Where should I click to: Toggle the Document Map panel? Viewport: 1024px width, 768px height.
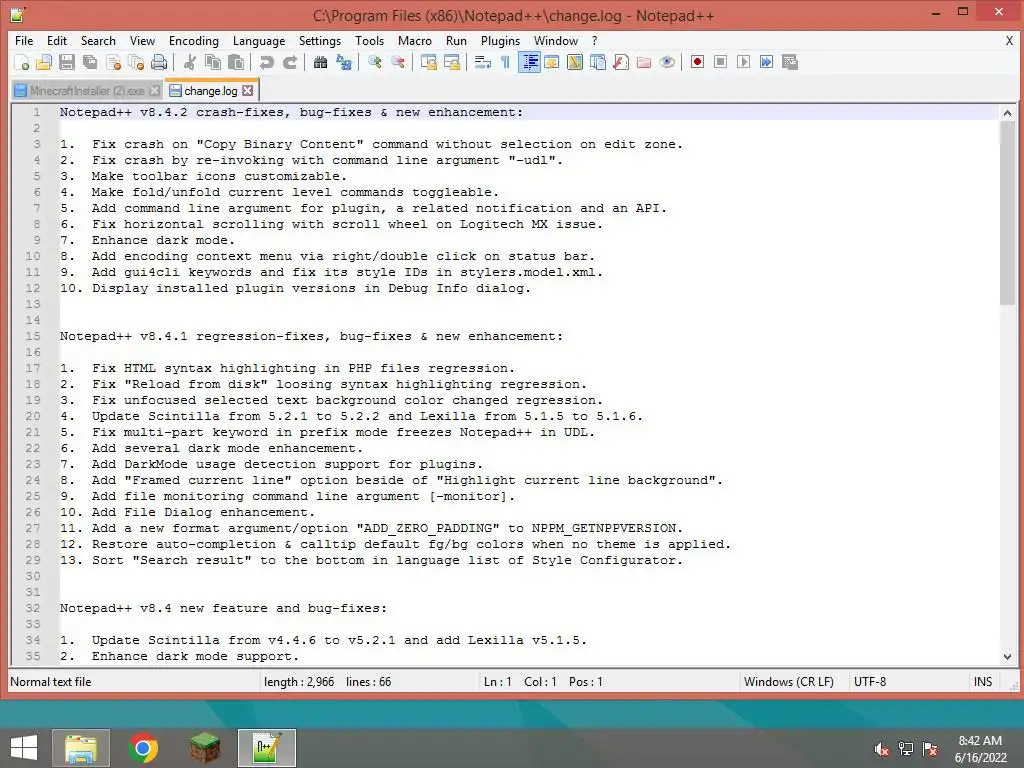[x=575, y=62]
